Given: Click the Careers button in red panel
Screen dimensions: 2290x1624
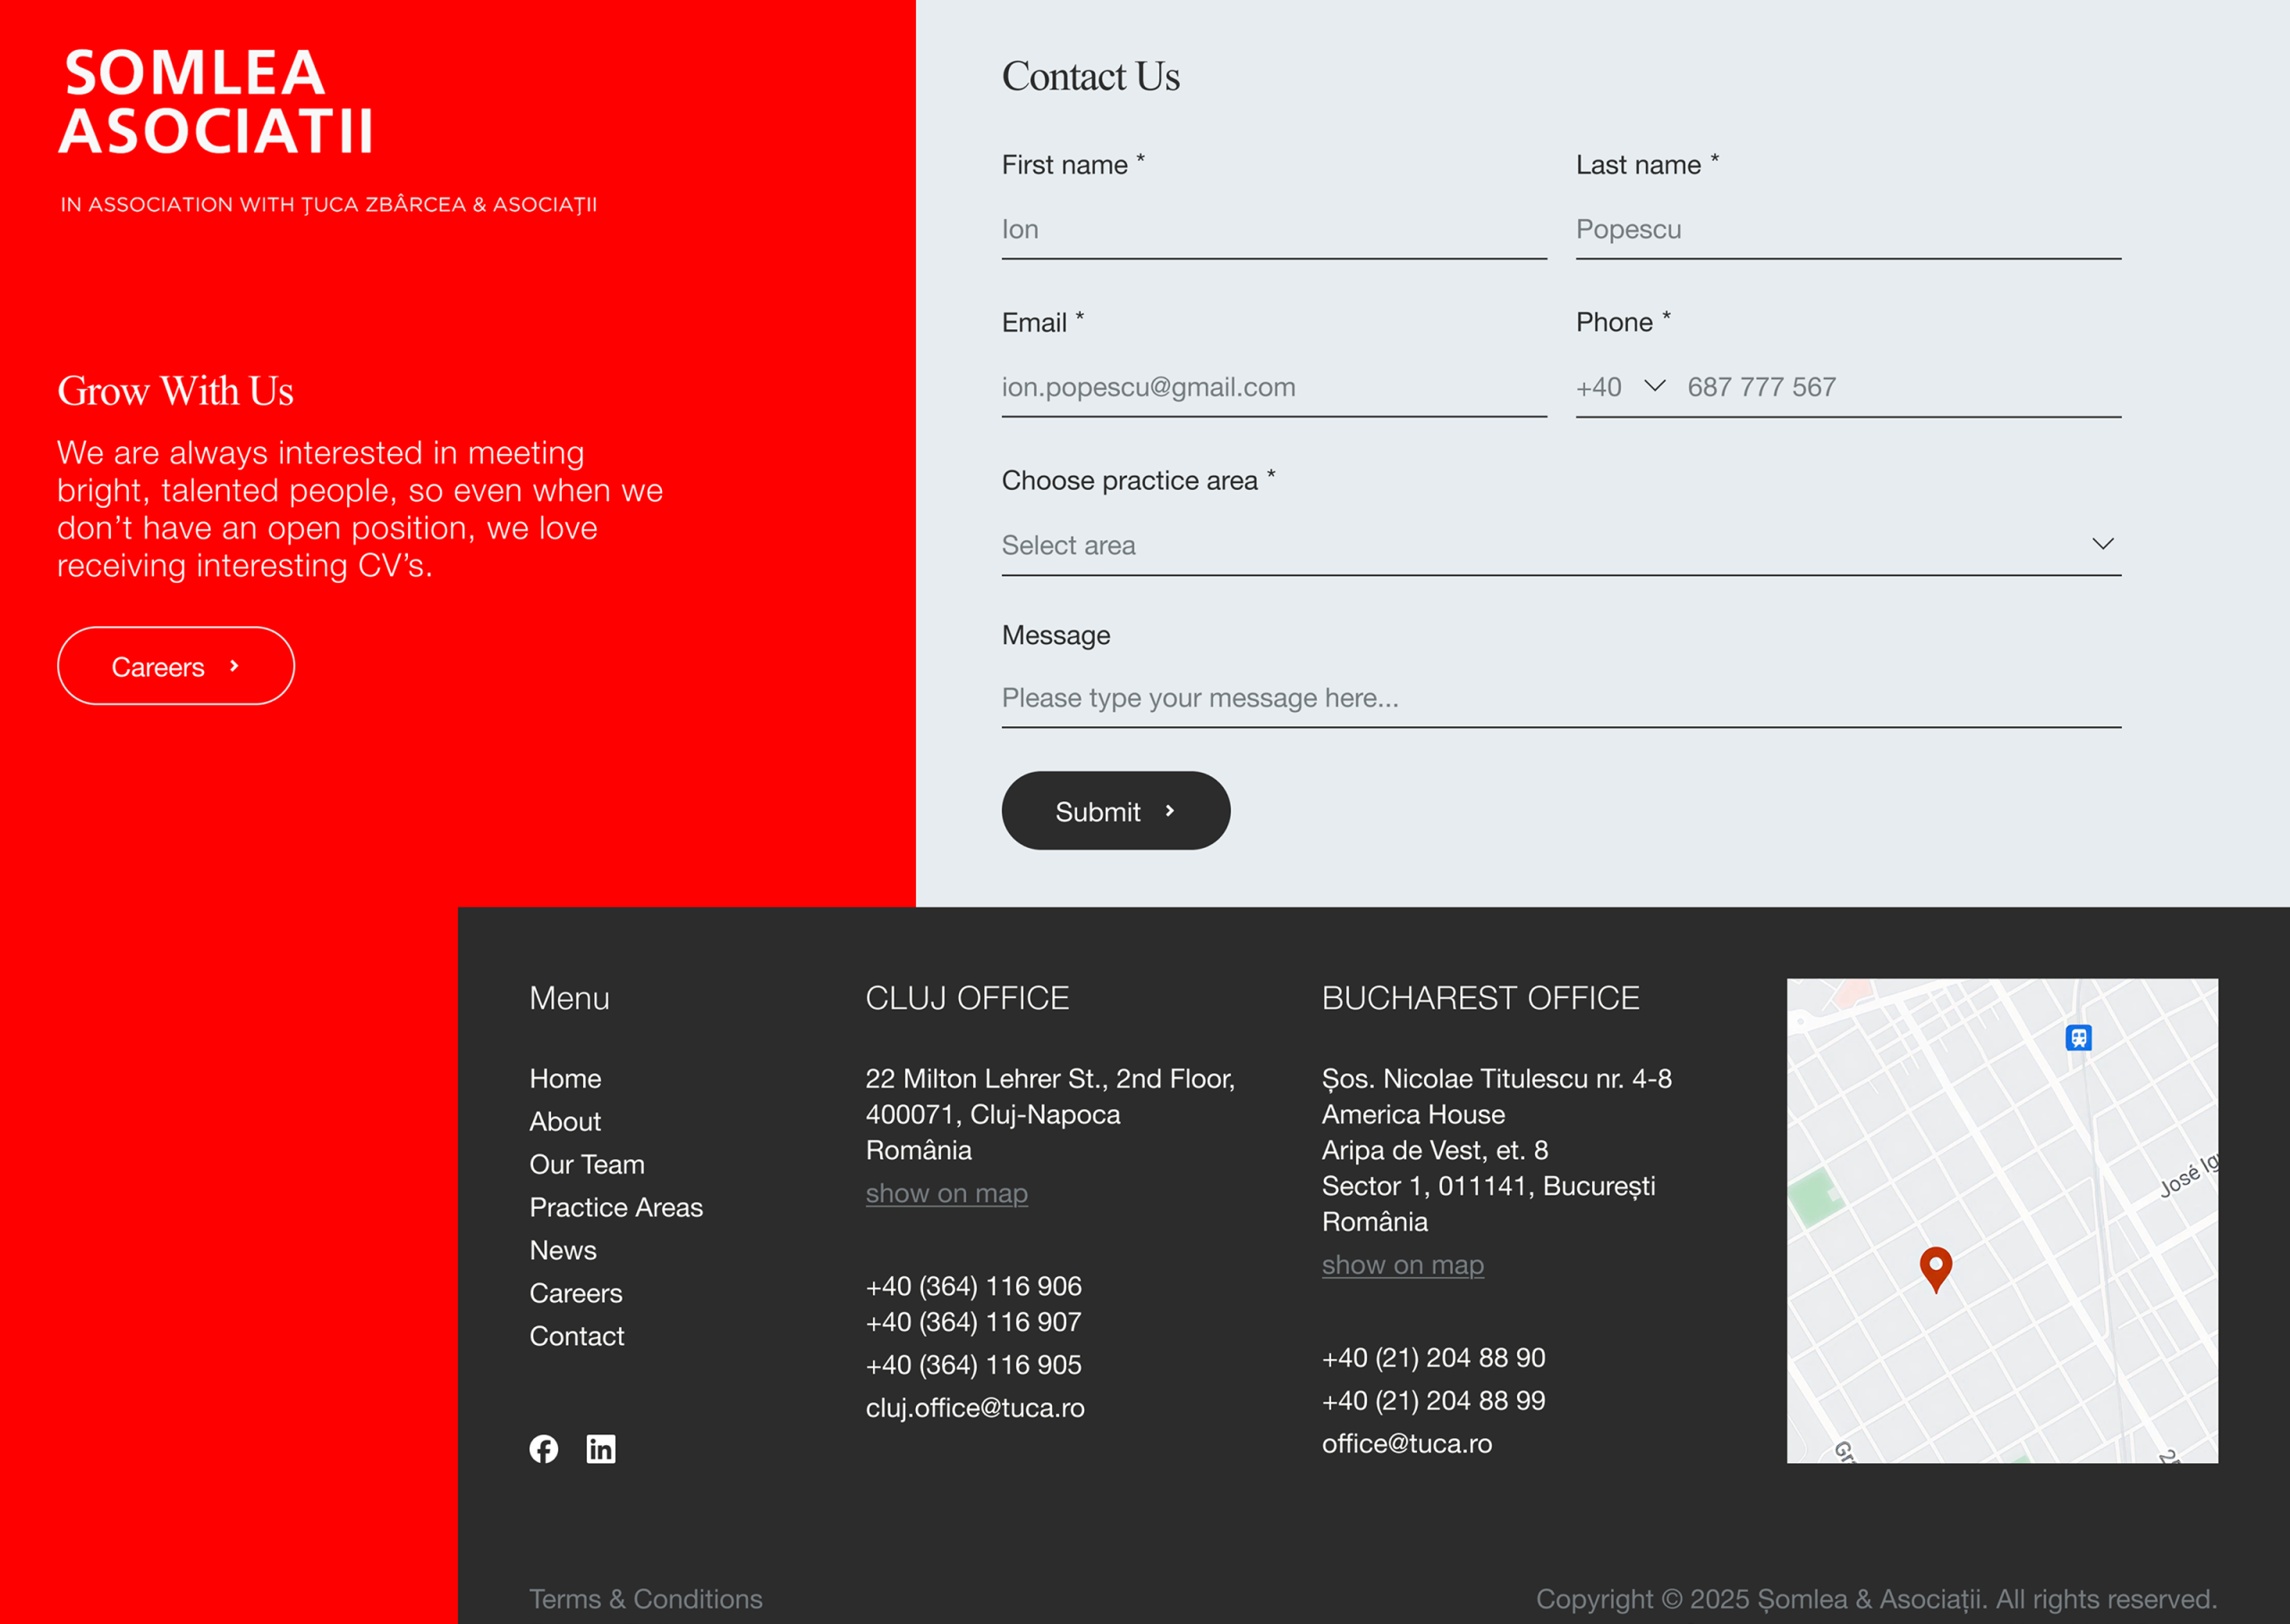Looking at the screenshot, I should 176,666.
